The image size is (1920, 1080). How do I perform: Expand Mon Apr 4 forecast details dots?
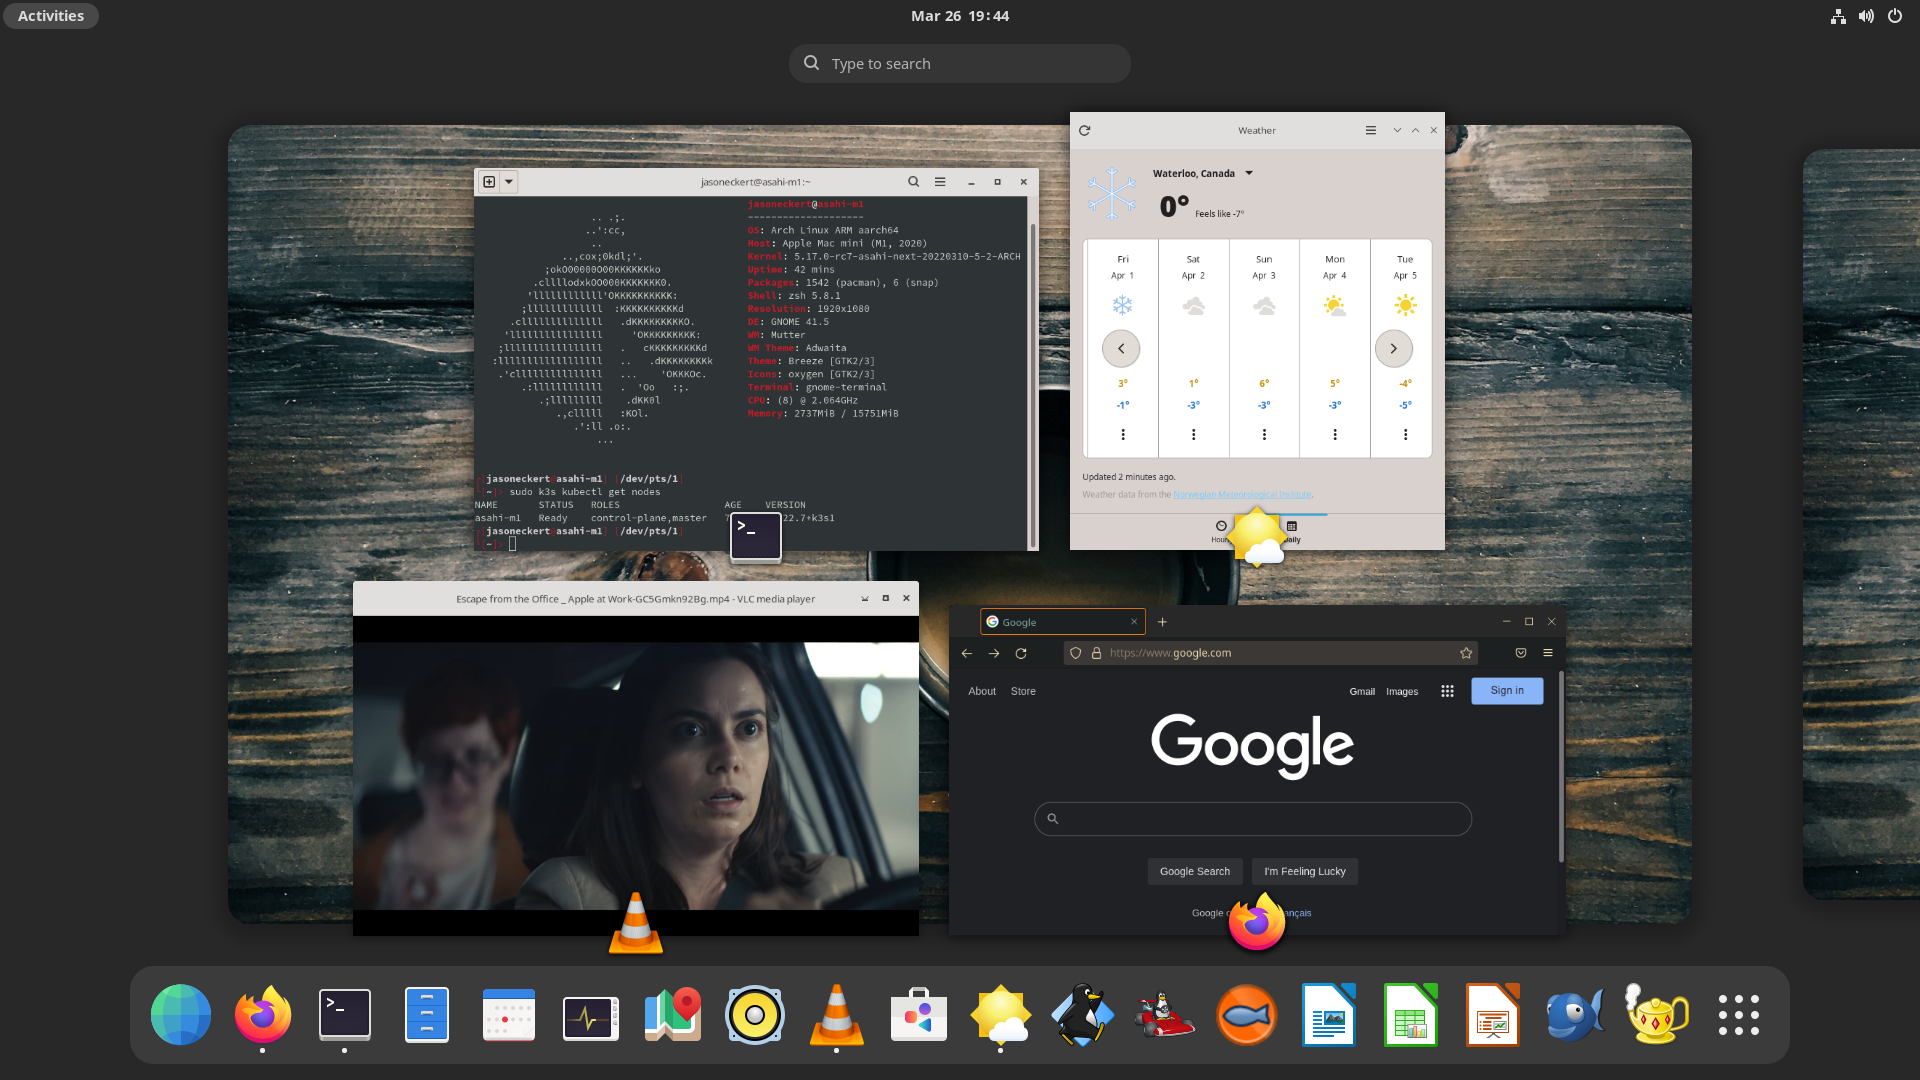1335,434
